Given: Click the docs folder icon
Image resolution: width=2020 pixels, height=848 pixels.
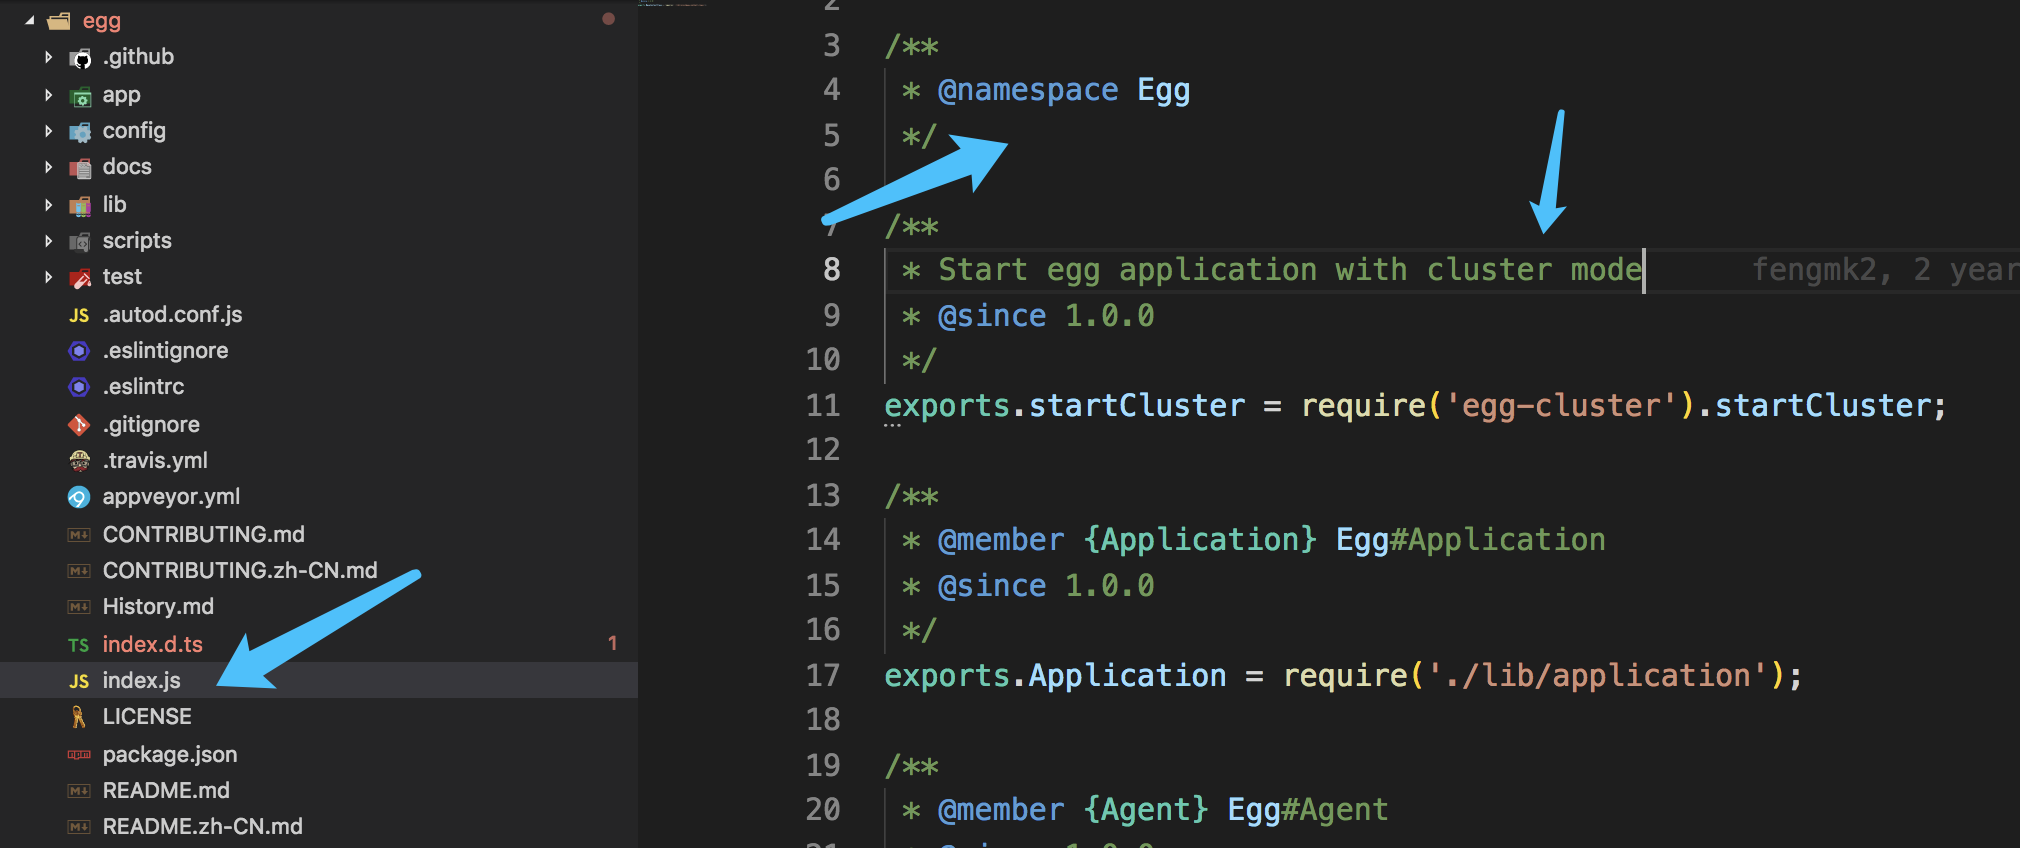Looking at the screenshot, I should pyautogui.click(x=79, y=168).
